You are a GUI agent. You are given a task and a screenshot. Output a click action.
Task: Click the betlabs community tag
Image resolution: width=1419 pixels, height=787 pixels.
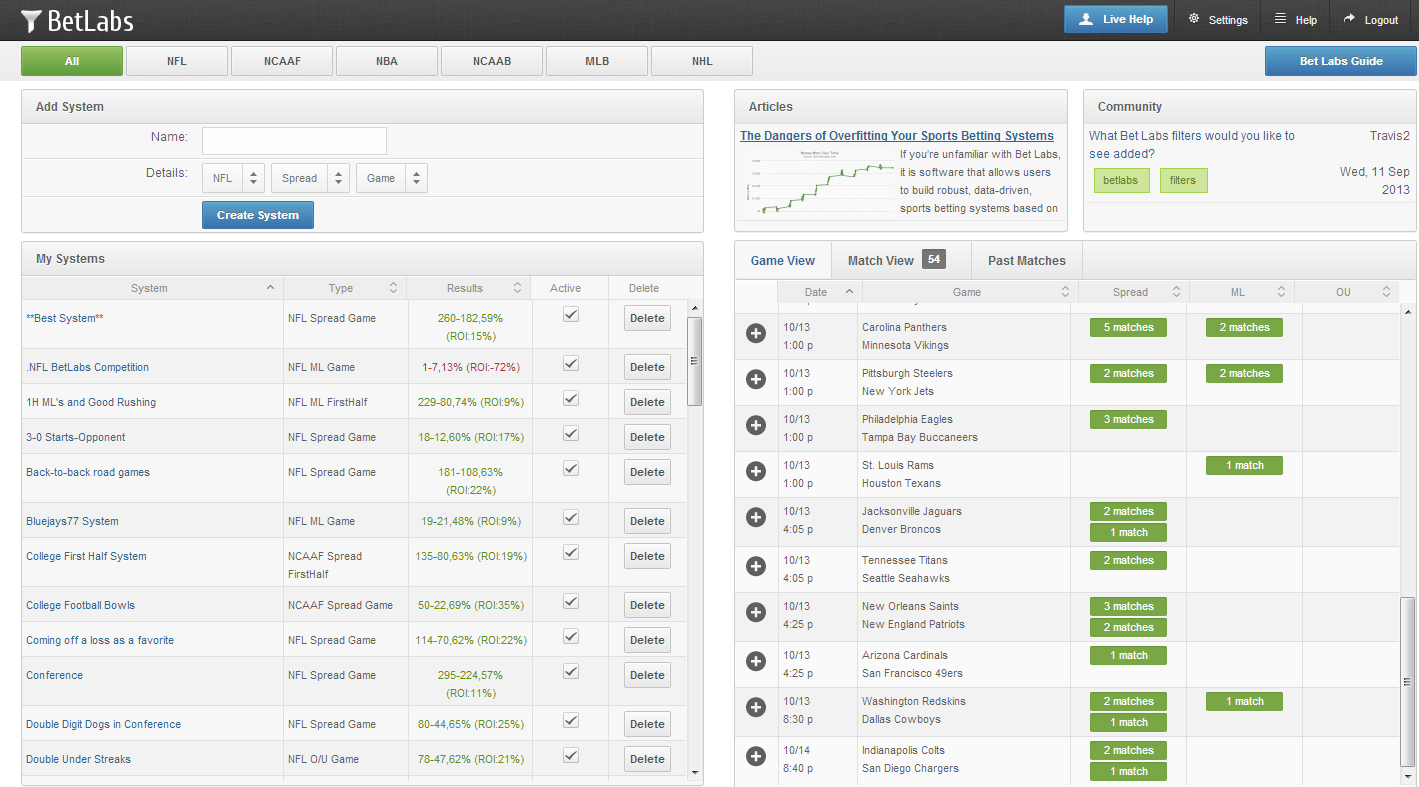tap(1121, 180)
